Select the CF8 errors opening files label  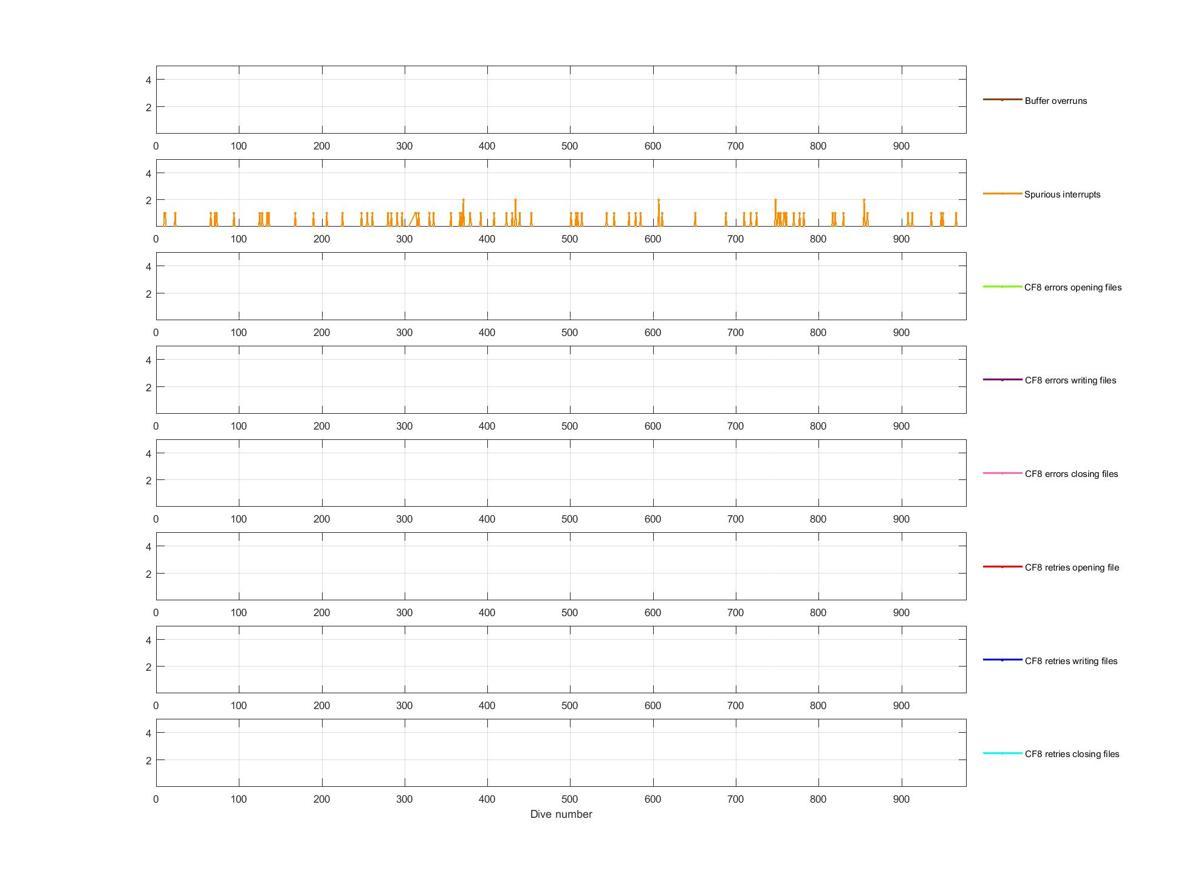click(x=1073, y=287)
